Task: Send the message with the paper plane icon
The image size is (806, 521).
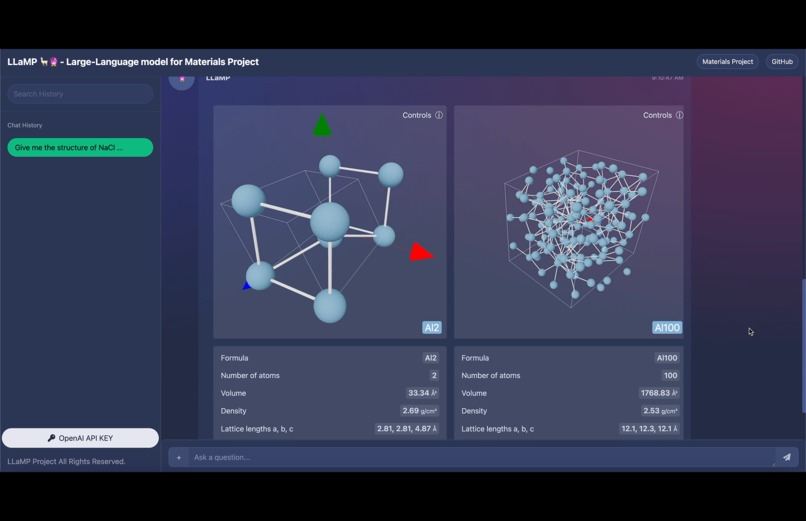Action: click(786, 457)
